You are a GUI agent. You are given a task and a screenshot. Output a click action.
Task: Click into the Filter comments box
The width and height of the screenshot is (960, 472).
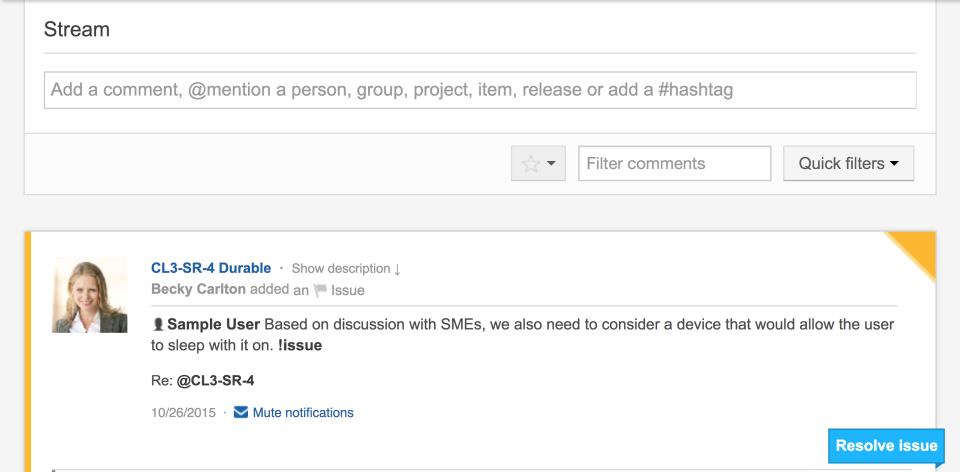[674, 164]
